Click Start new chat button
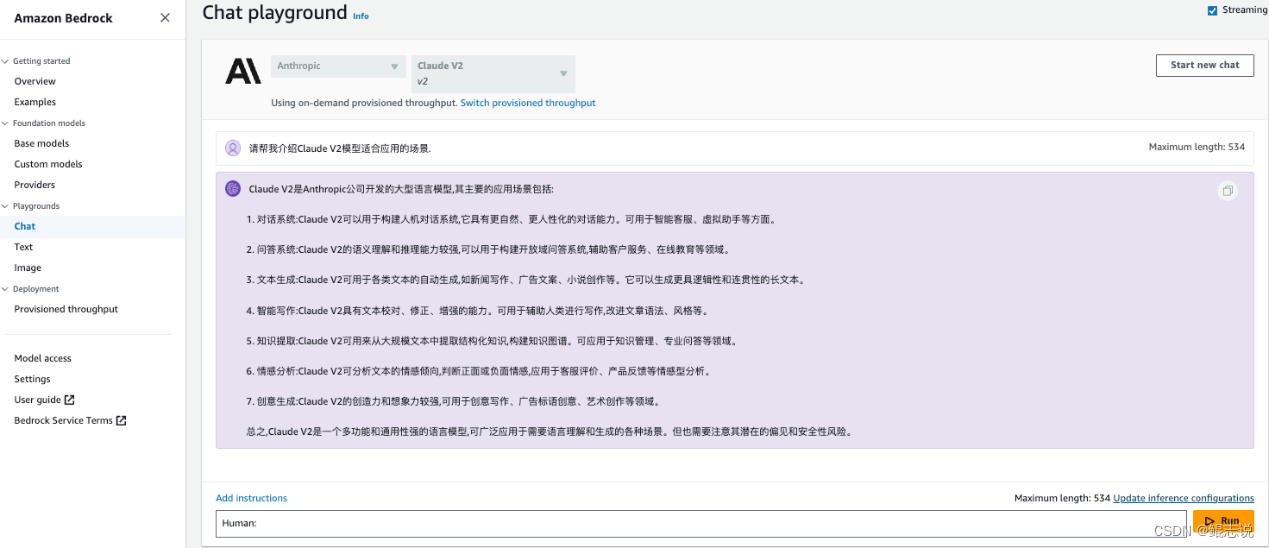The width and height of the screenshot is (1269, 548). [x=1205, y=65]
